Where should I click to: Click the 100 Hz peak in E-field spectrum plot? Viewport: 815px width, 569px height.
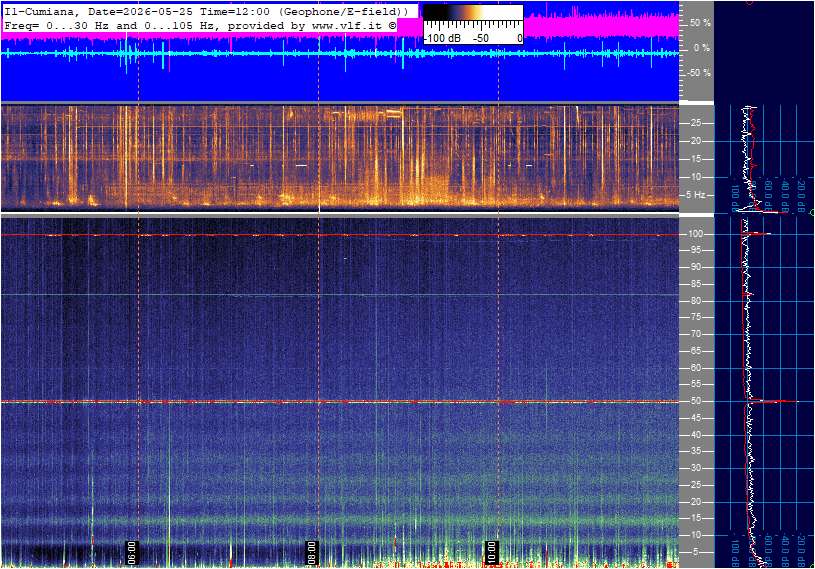pyautogui.click(x=758, y=234)
